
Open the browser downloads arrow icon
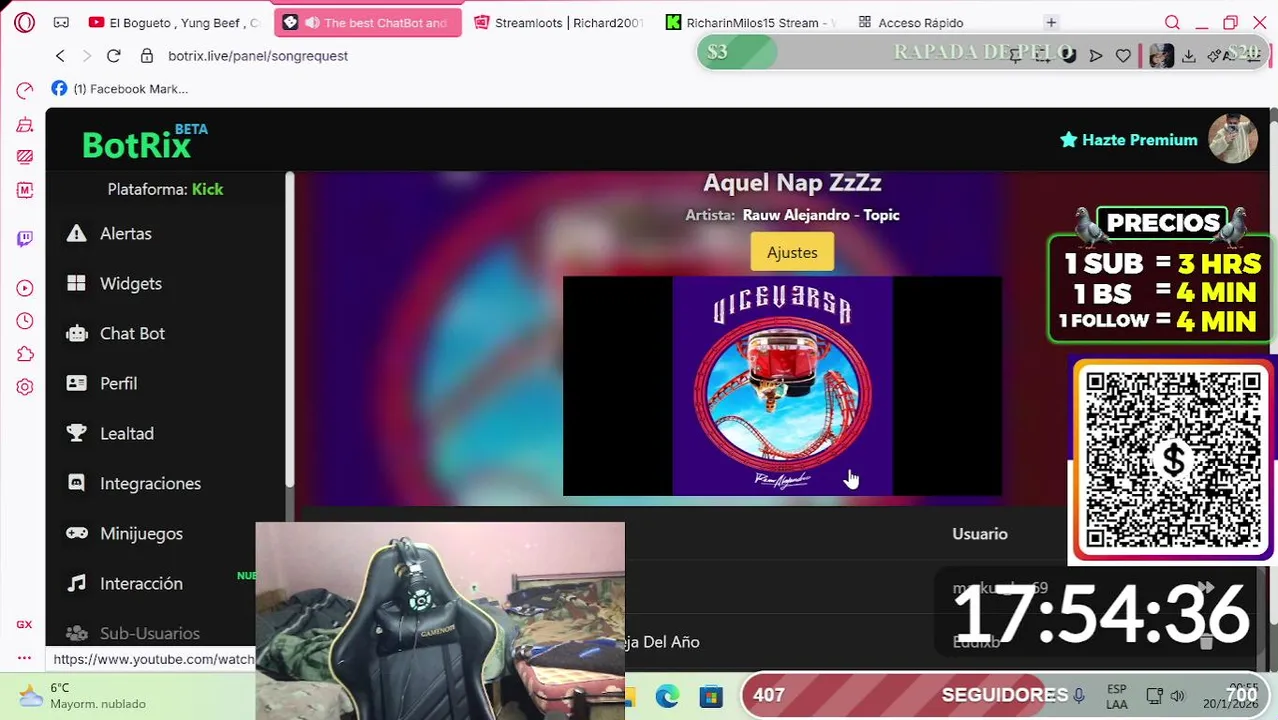click(1189, 56)
